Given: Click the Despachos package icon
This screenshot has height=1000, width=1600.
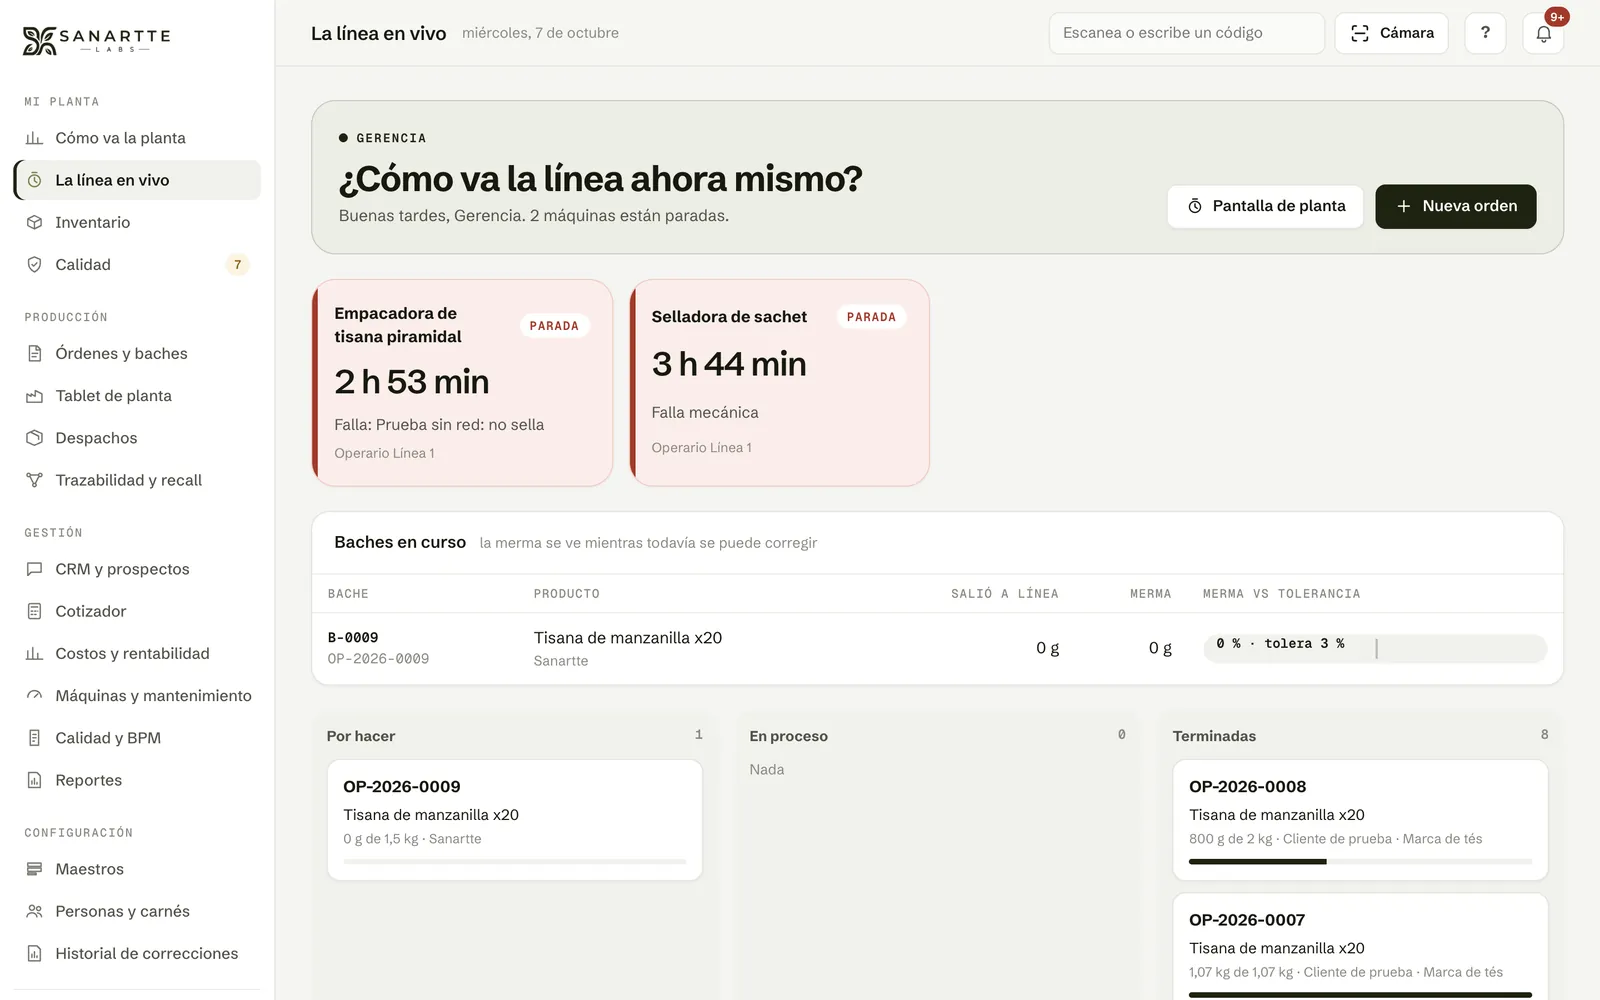Looking at the screenshot, I should pyautogui.click(x=34, y=438).
